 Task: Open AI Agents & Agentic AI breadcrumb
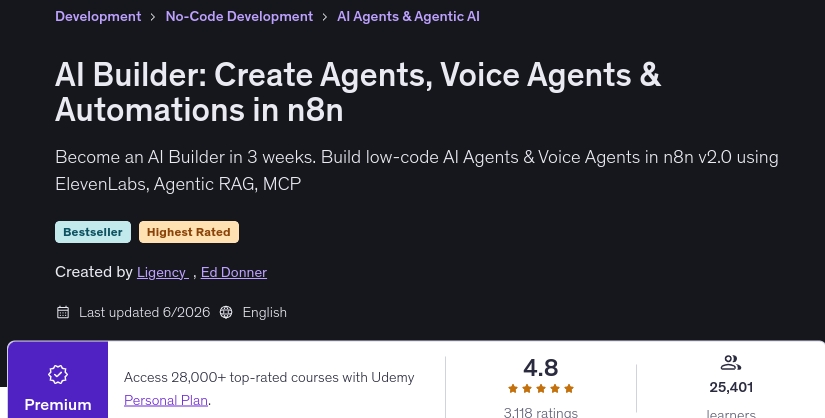[x=408, y=16]
